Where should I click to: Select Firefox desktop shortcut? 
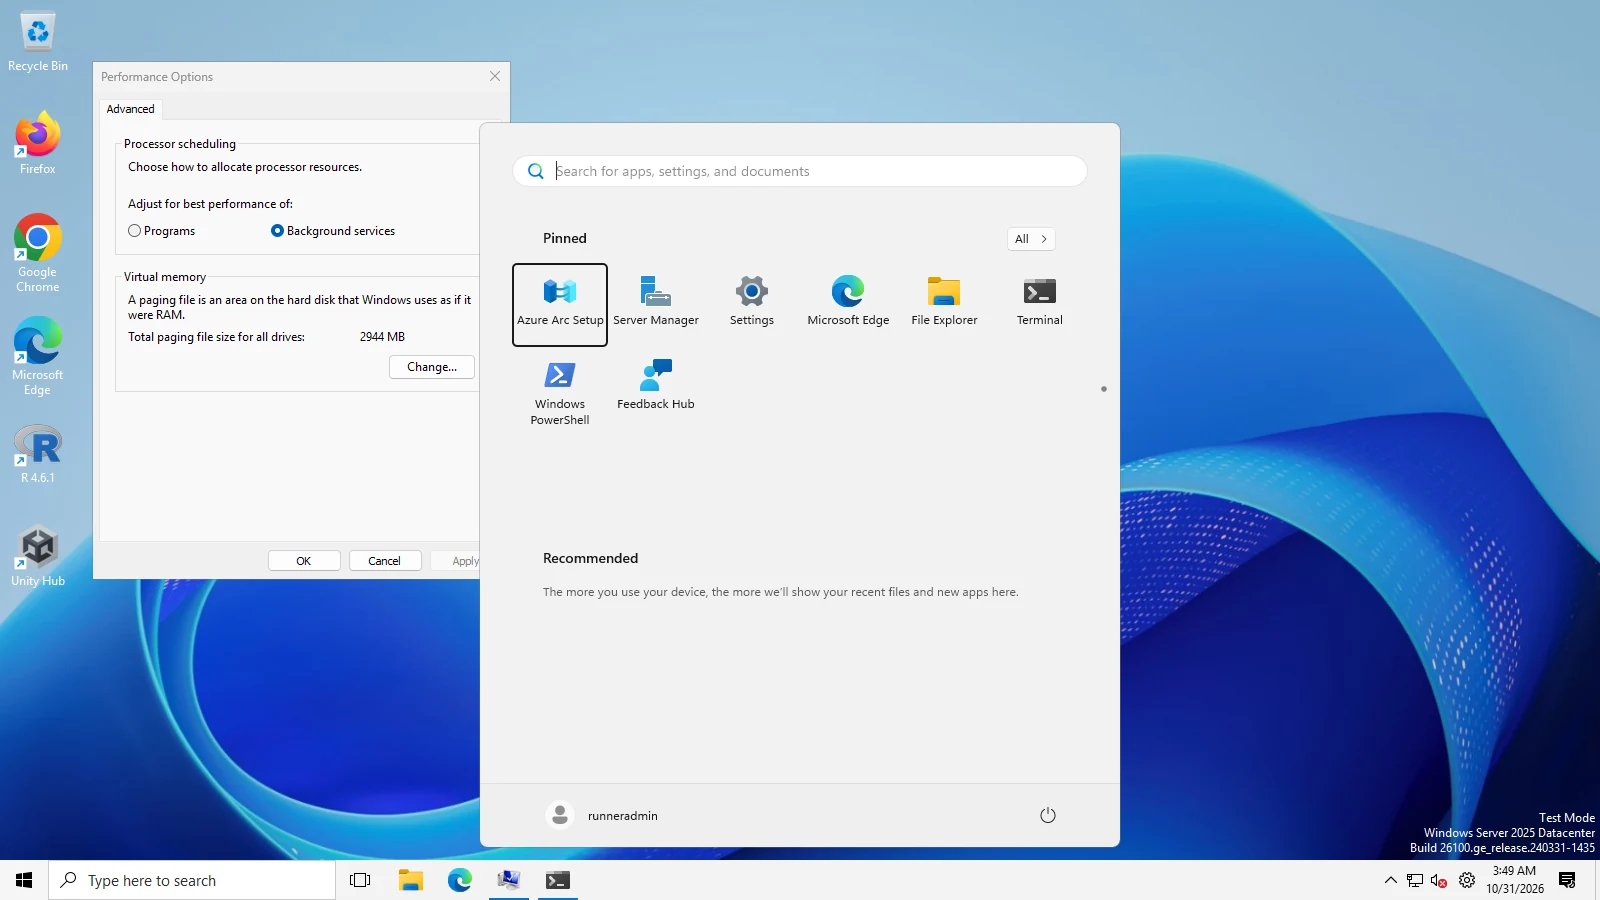coord(38,144)
